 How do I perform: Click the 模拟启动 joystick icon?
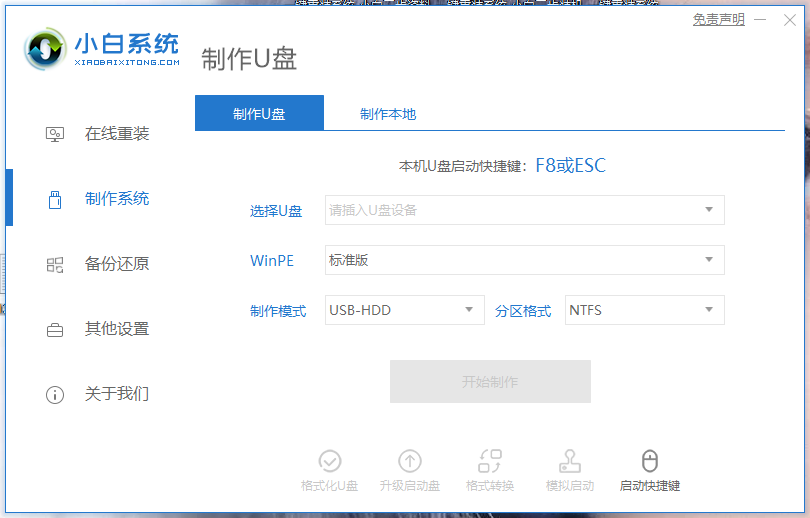(570, 461)
